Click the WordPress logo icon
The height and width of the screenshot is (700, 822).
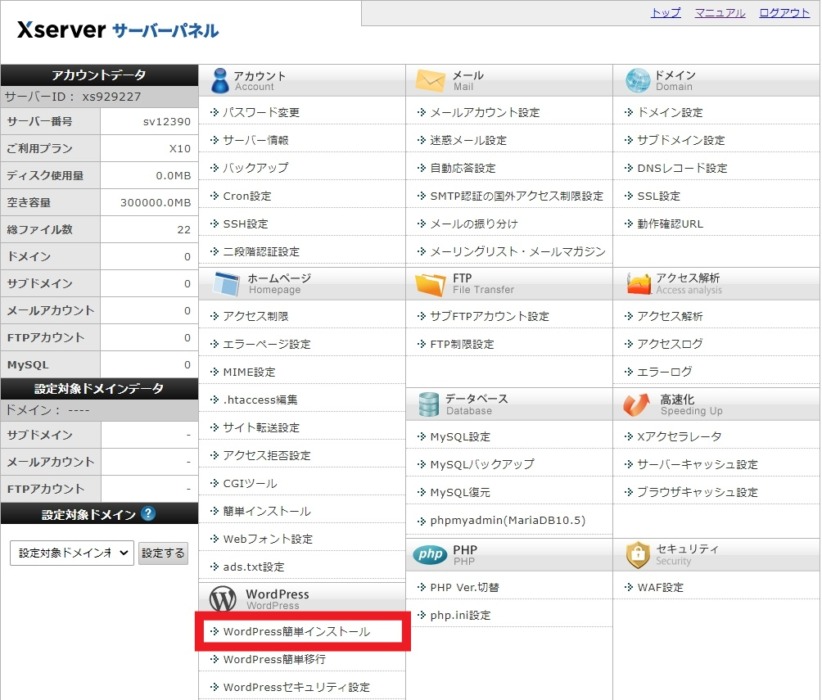click(x=223, y=599)
